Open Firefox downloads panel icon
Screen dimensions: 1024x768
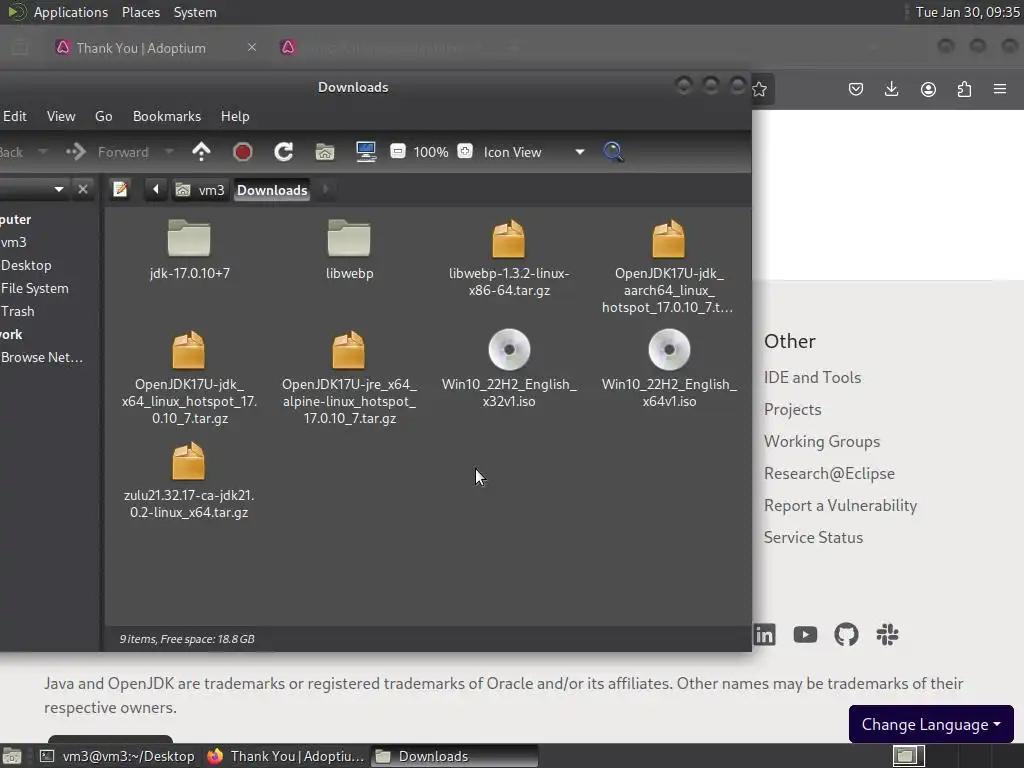[x=891, y=89]
